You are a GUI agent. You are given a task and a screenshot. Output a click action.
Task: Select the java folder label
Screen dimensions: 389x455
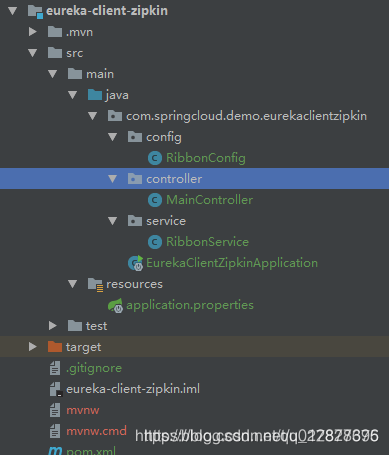pos(117,95)
